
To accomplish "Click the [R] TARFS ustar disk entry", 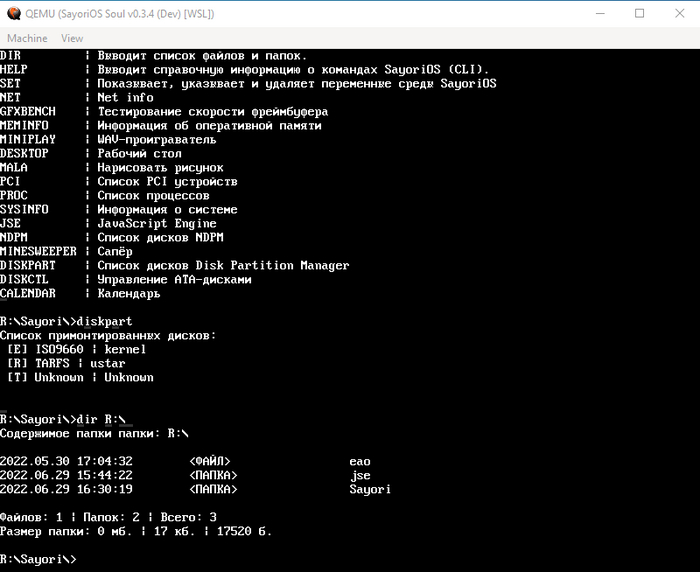I will click(x=66, y=363).
